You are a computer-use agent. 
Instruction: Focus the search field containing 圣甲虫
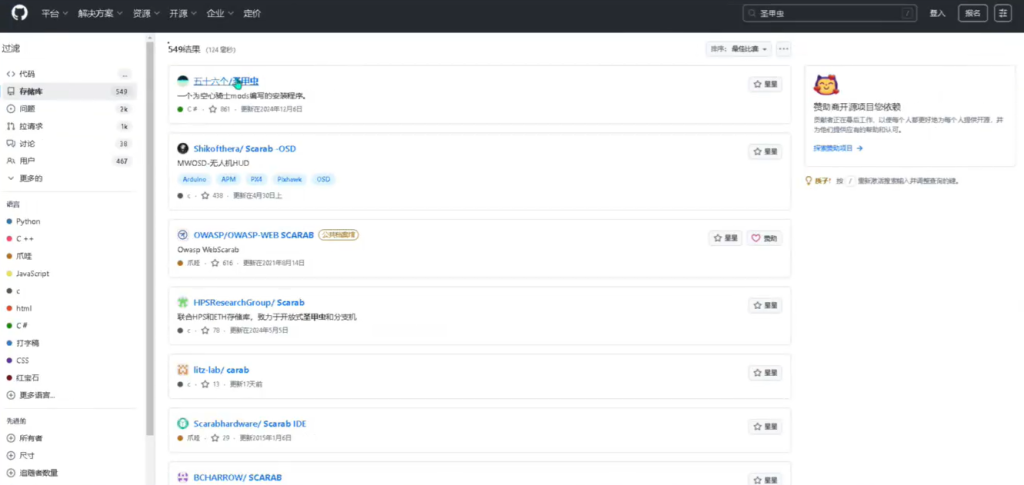tap(829, 13)
